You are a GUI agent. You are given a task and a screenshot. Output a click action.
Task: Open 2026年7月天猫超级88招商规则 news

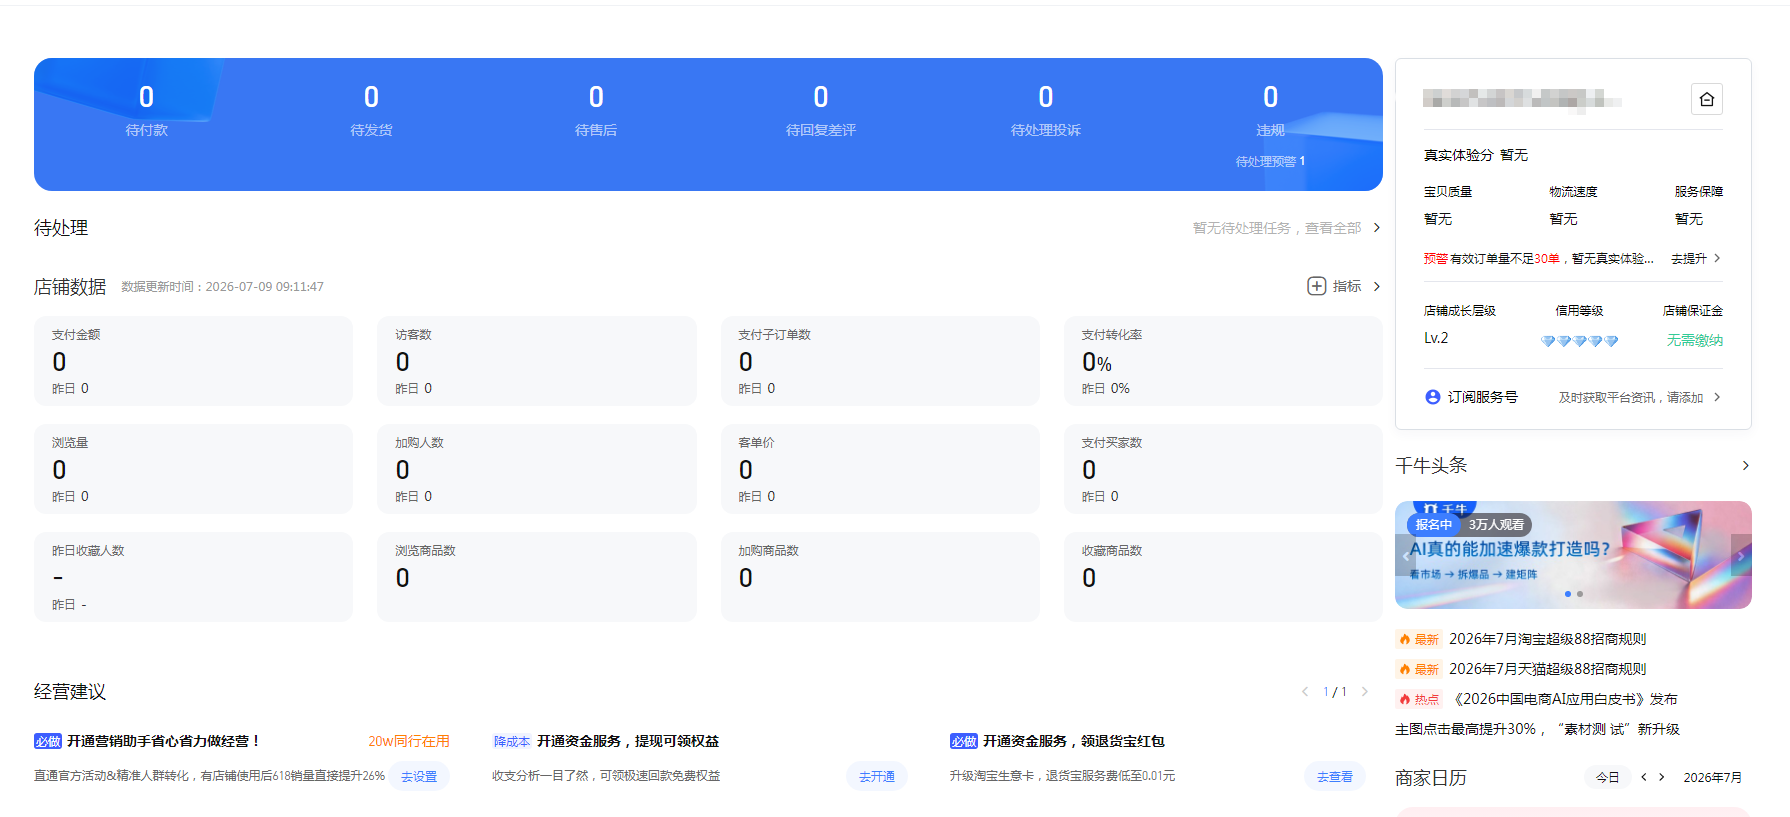(1547, 669)
